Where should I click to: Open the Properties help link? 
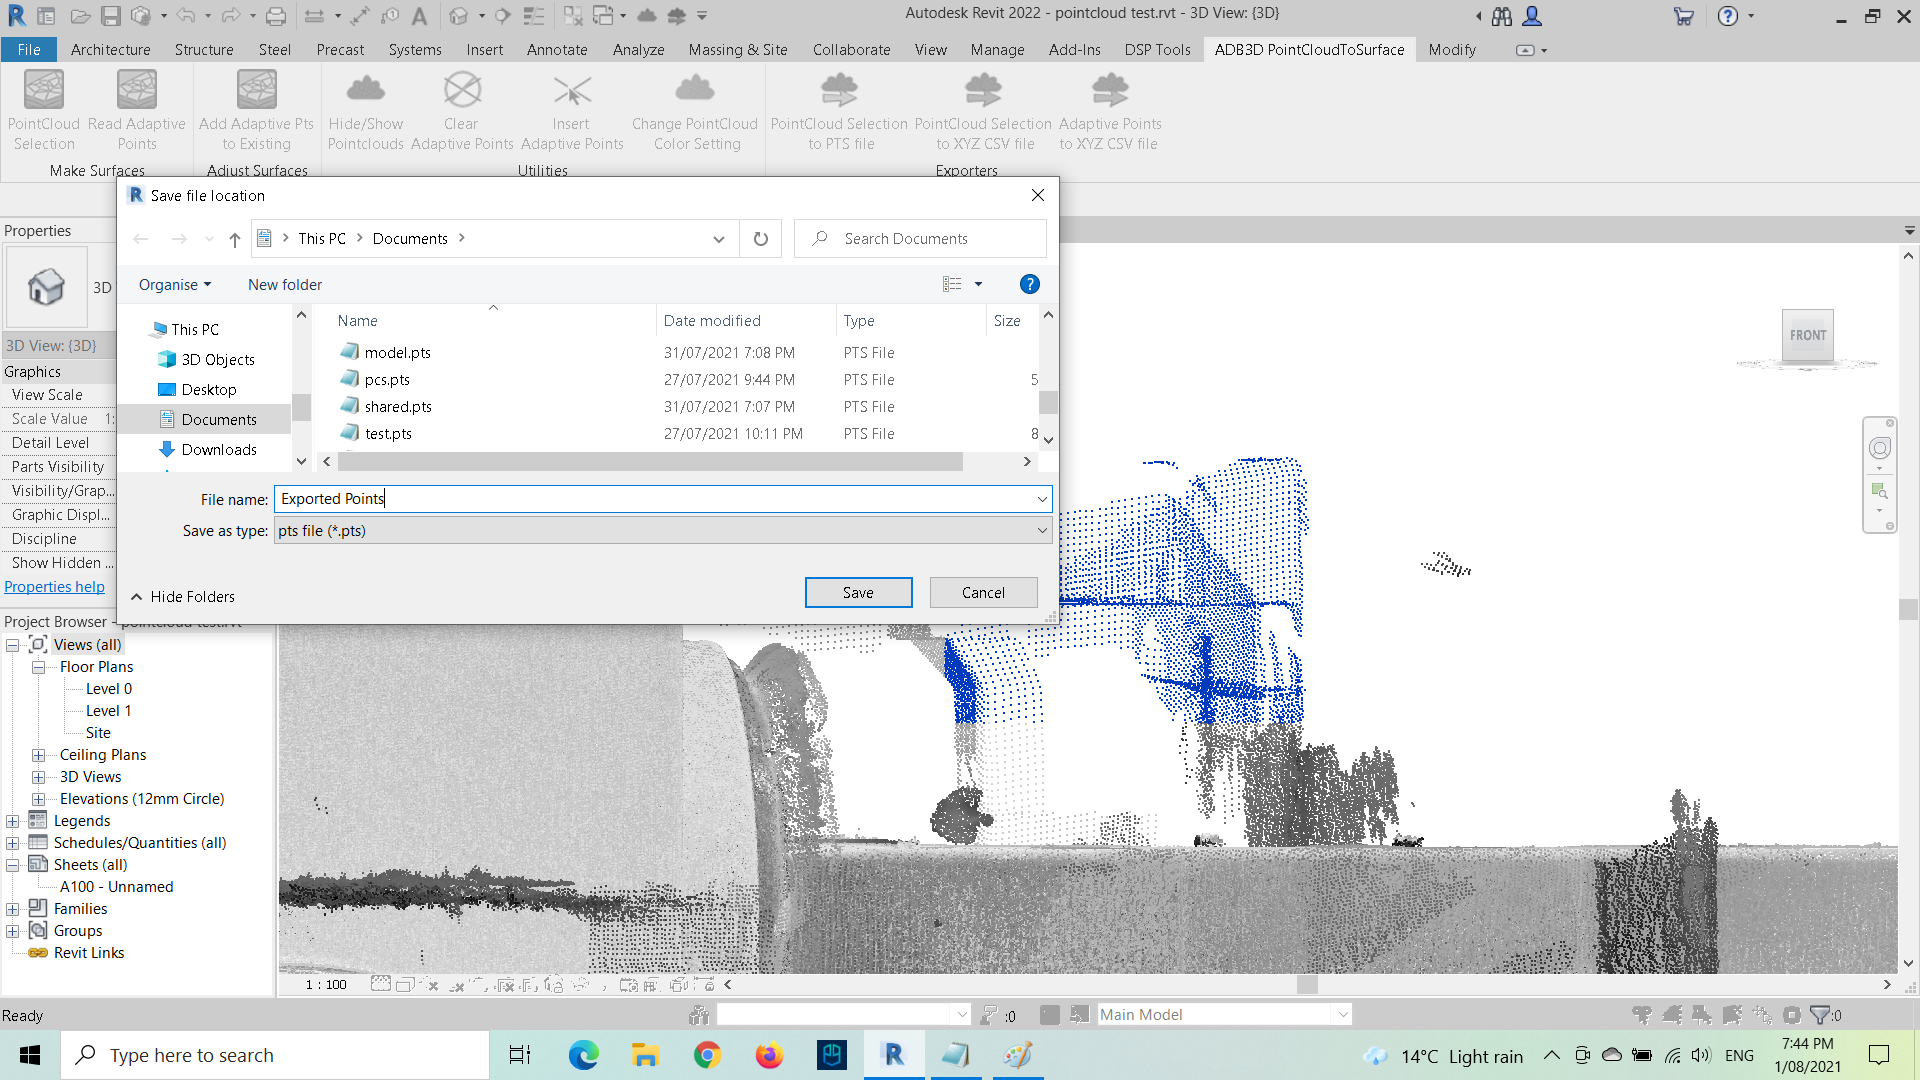(54, 587)
